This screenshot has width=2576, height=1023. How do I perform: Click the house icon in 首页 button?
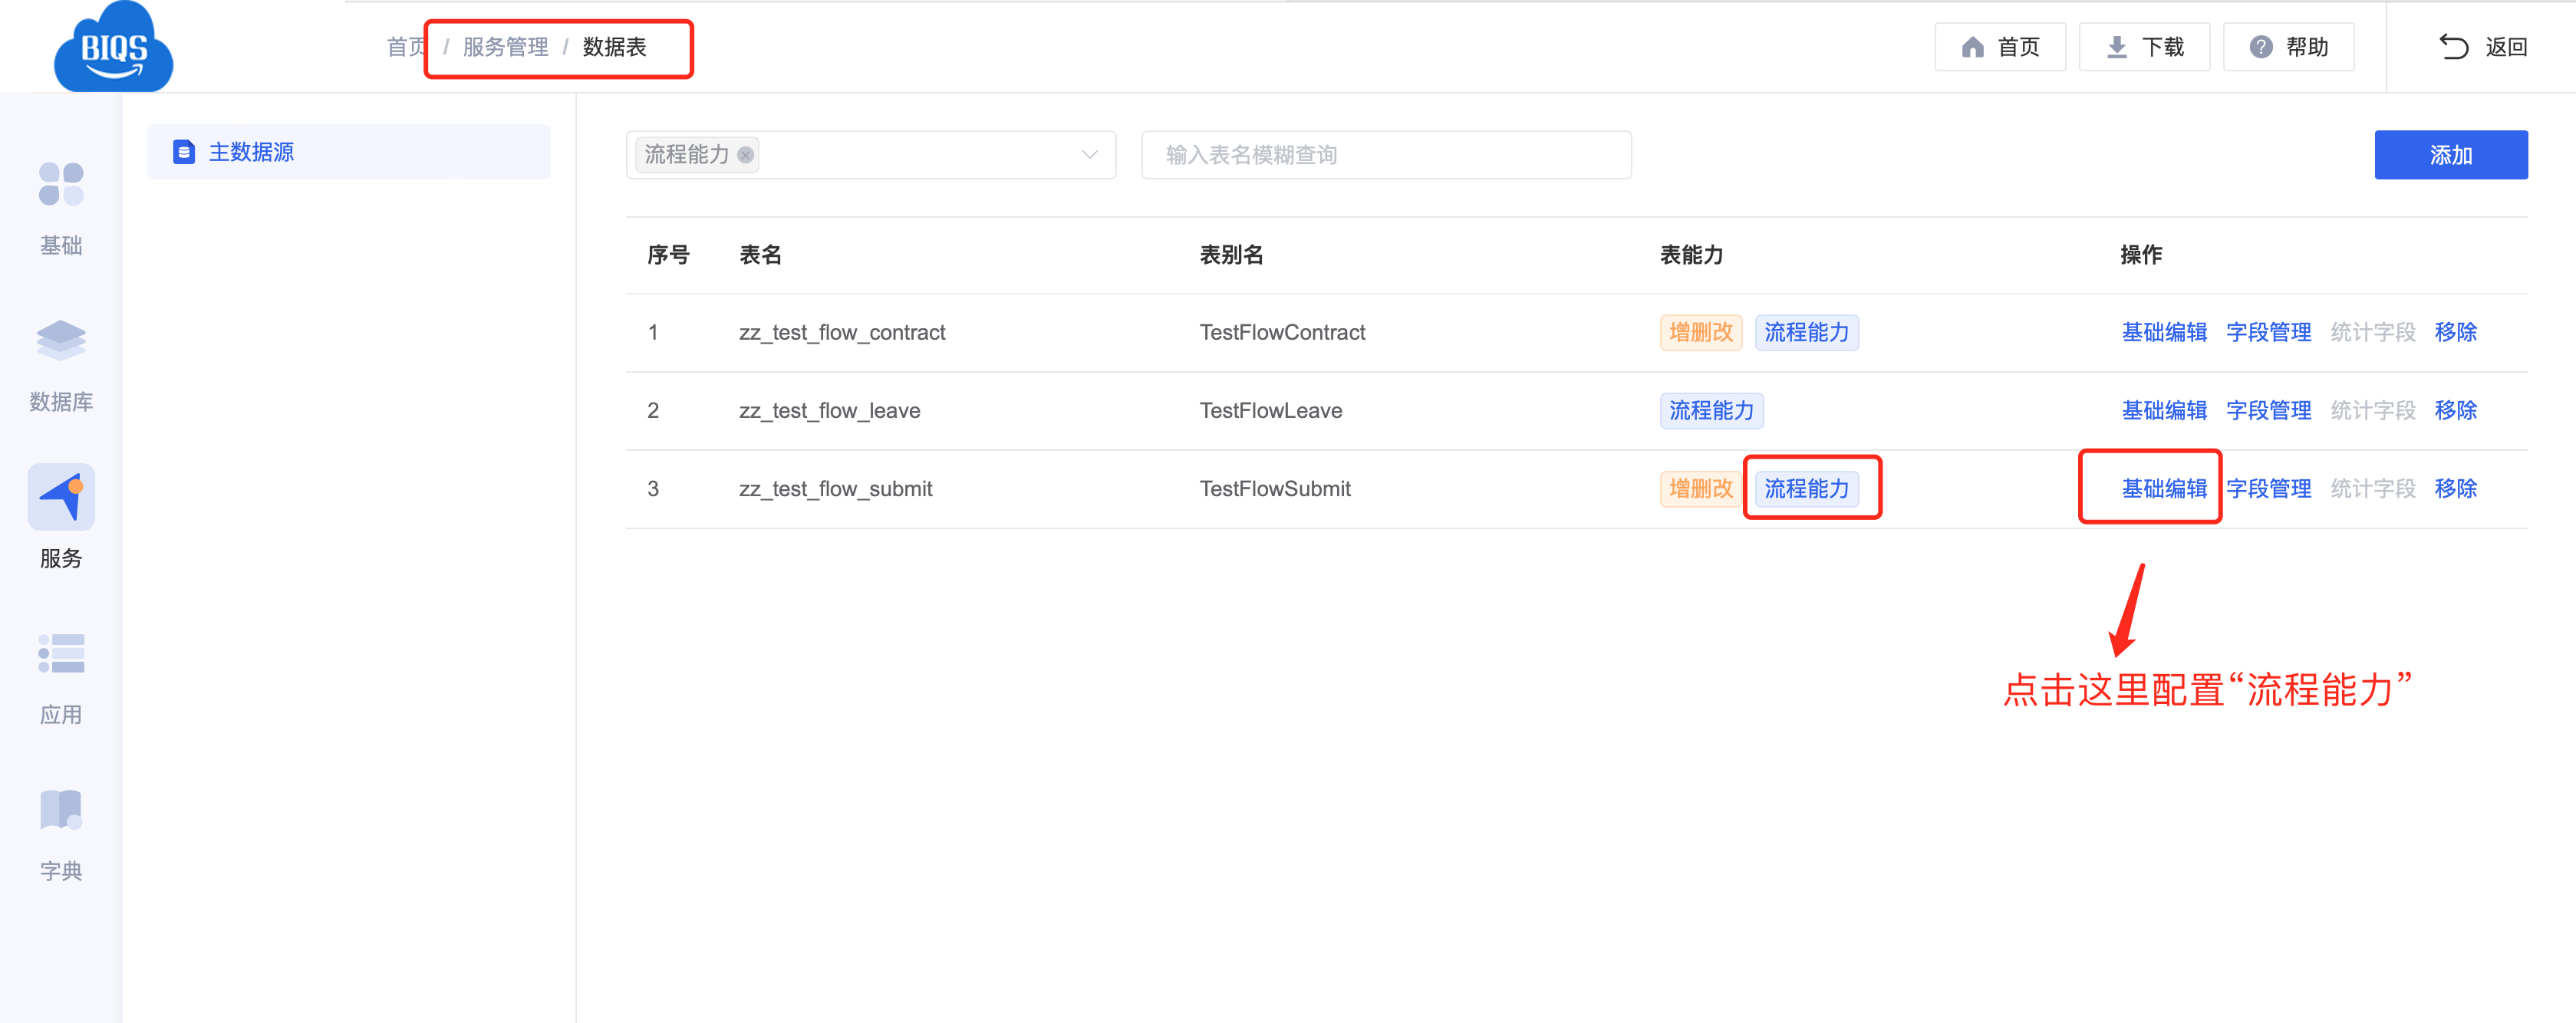coord(1972,47)
